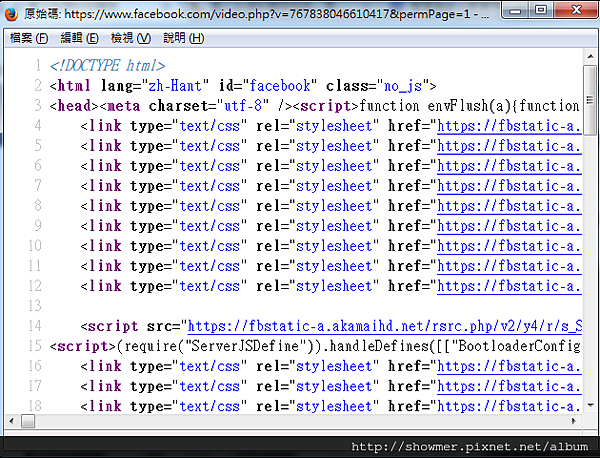Click the "facebook" id value on line 2
The image size is (600, 458).
tap(280, 86)
